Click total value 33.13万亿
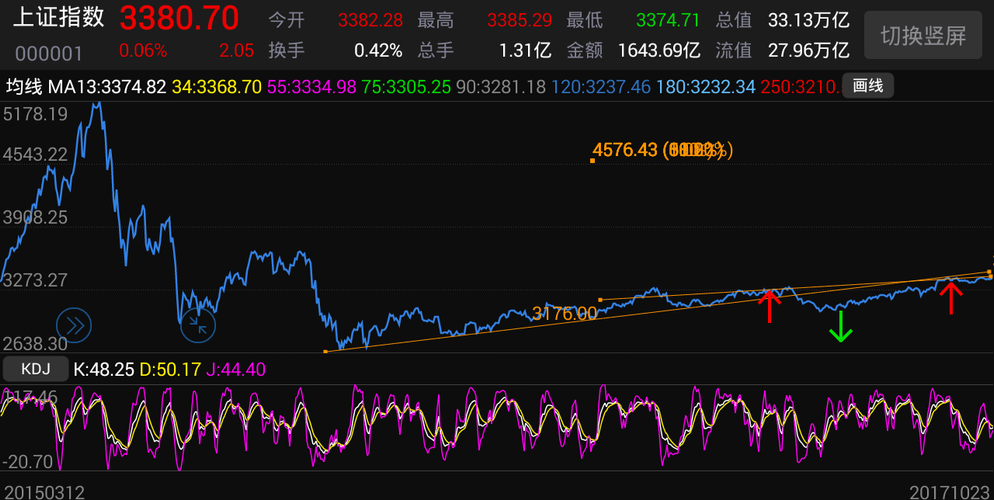This screenshot has width=994, height=500. (x=808, y=20)
